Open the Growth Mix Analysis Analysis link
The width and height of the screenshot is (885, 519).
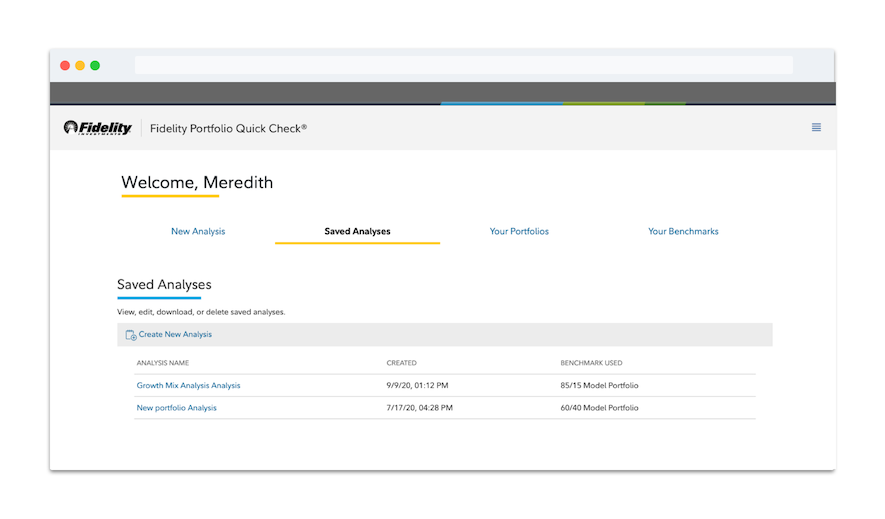(x=188, y=385)
